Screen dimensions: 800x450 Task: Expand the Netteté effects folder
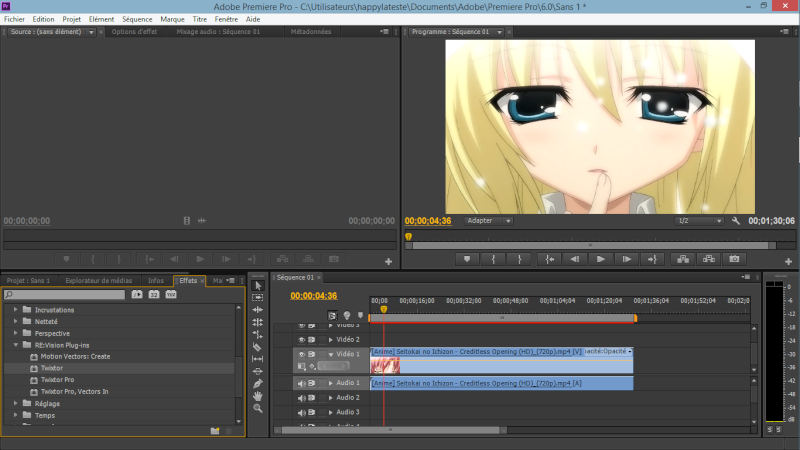point(15,321)
